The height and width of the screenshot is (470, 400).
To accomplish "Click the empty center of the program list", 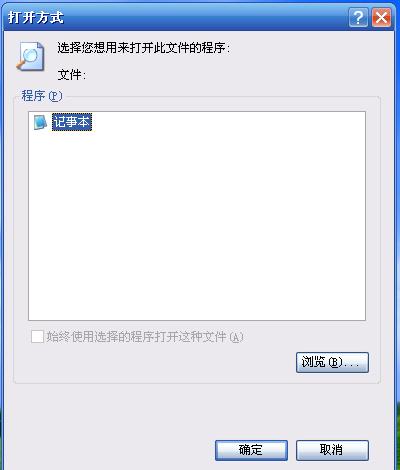I will 197,216.
